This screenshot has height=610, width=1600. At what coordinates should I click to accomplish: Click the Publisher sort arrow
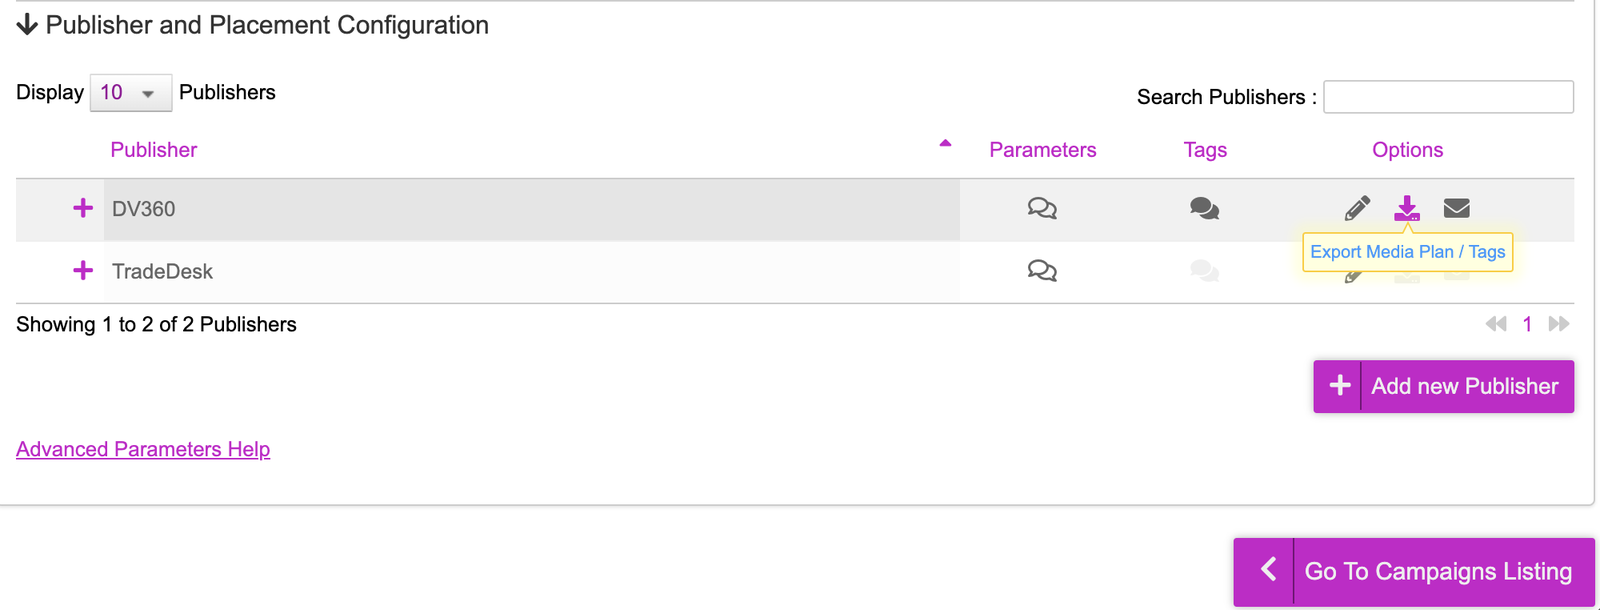945,144
